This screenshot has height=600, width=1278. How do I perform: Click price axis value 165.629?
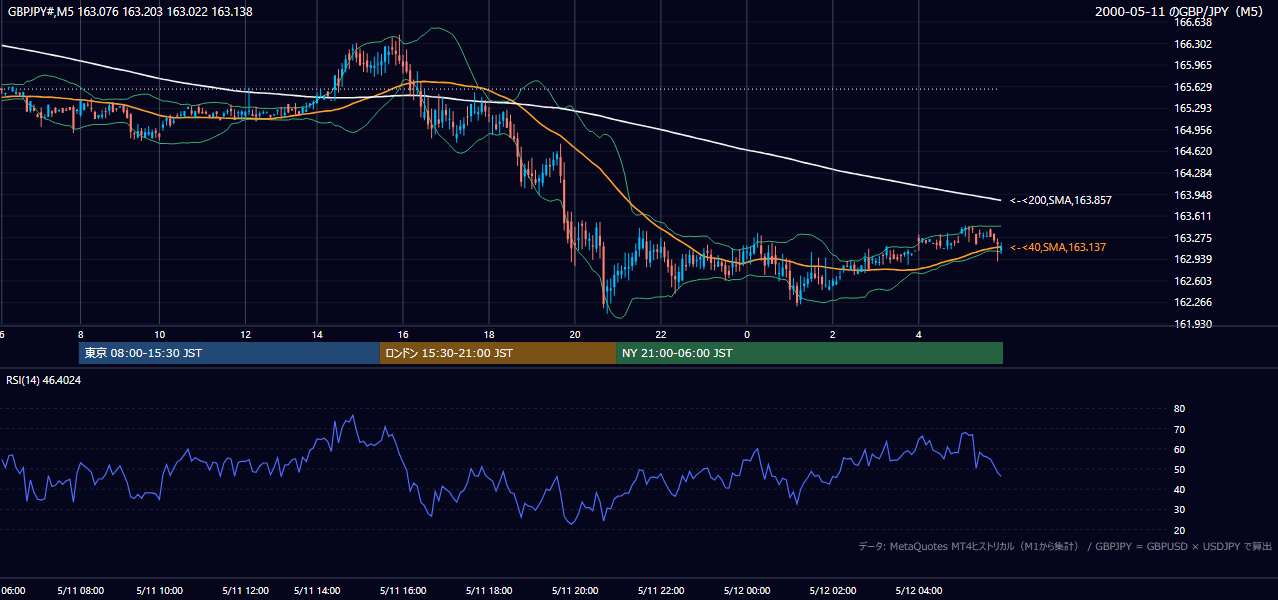tap(1192, 87)
